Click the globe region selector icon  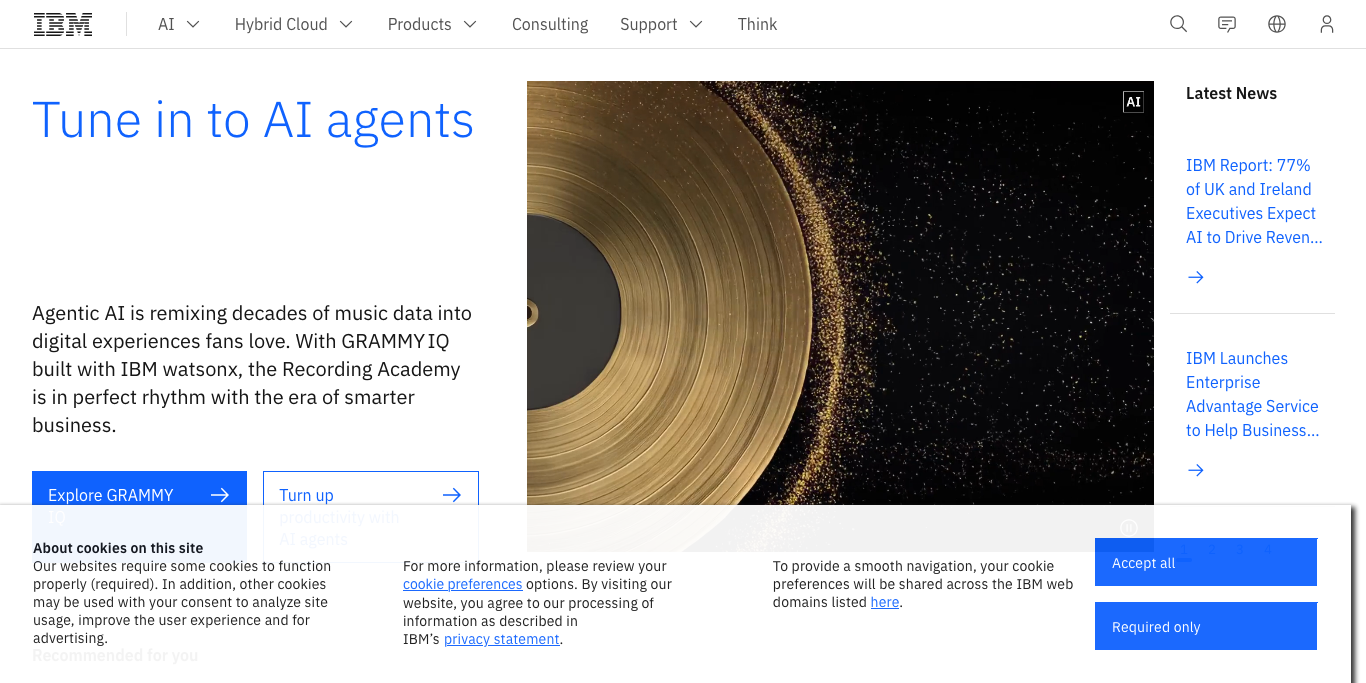coord(1277,24)
